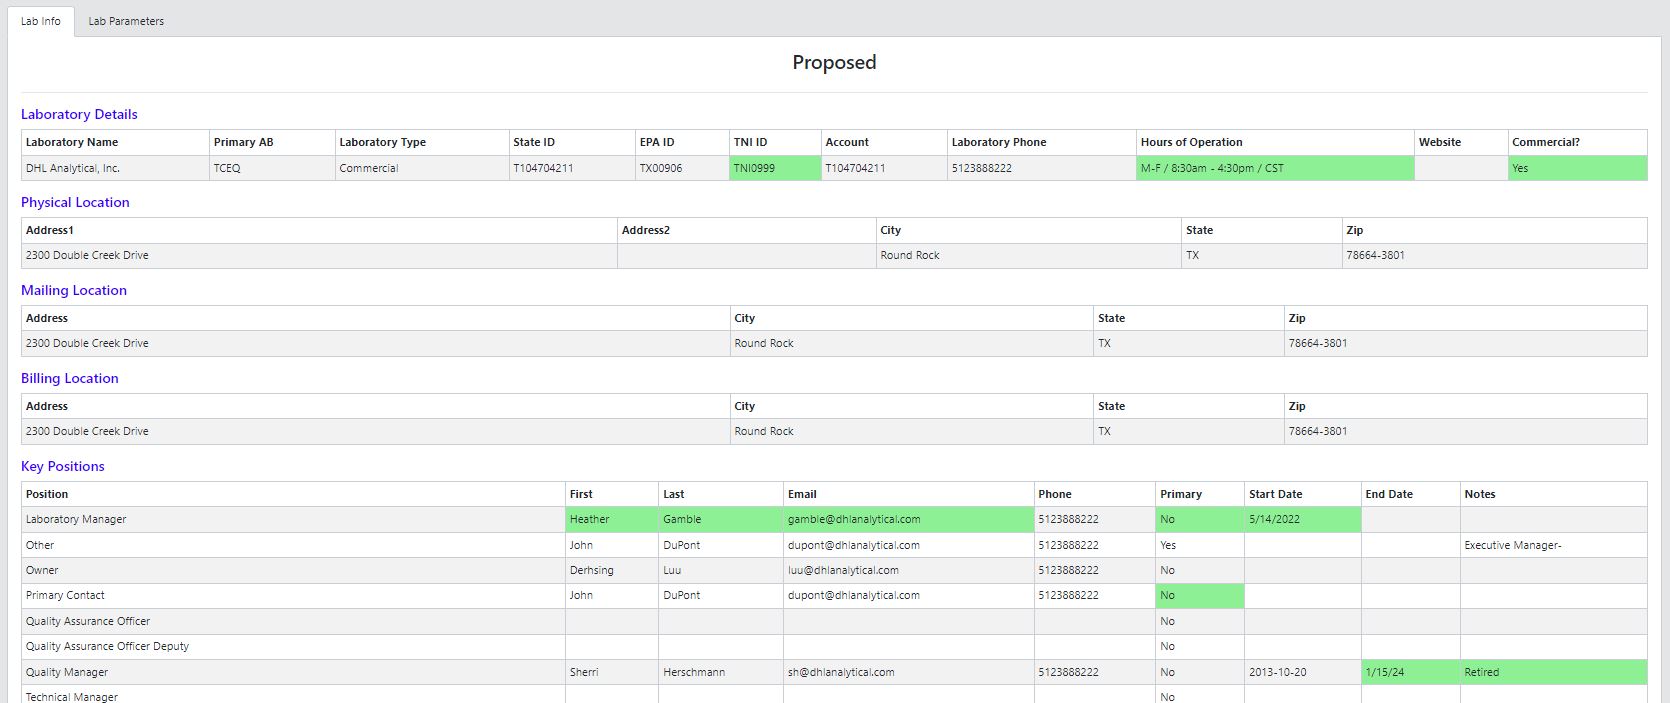Open the Lab Parameters tab
The height and width of the screenshot is (703, 1670).
126,21
